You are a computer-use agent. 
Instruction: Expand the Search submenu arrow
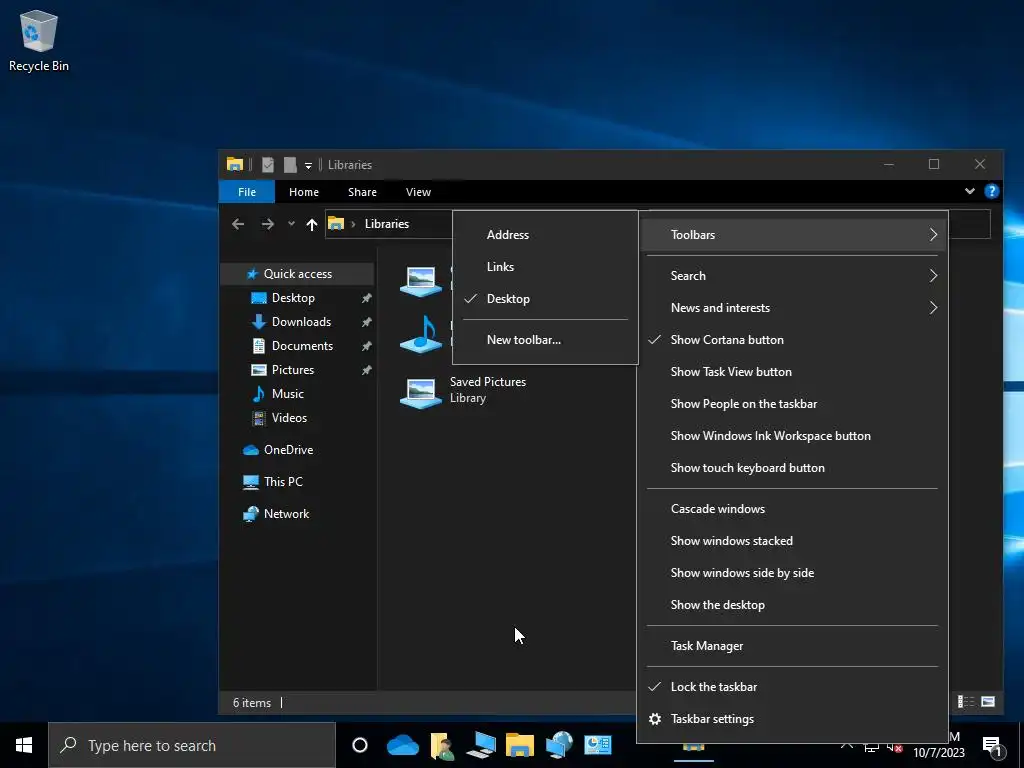click(x=933, y=276)
